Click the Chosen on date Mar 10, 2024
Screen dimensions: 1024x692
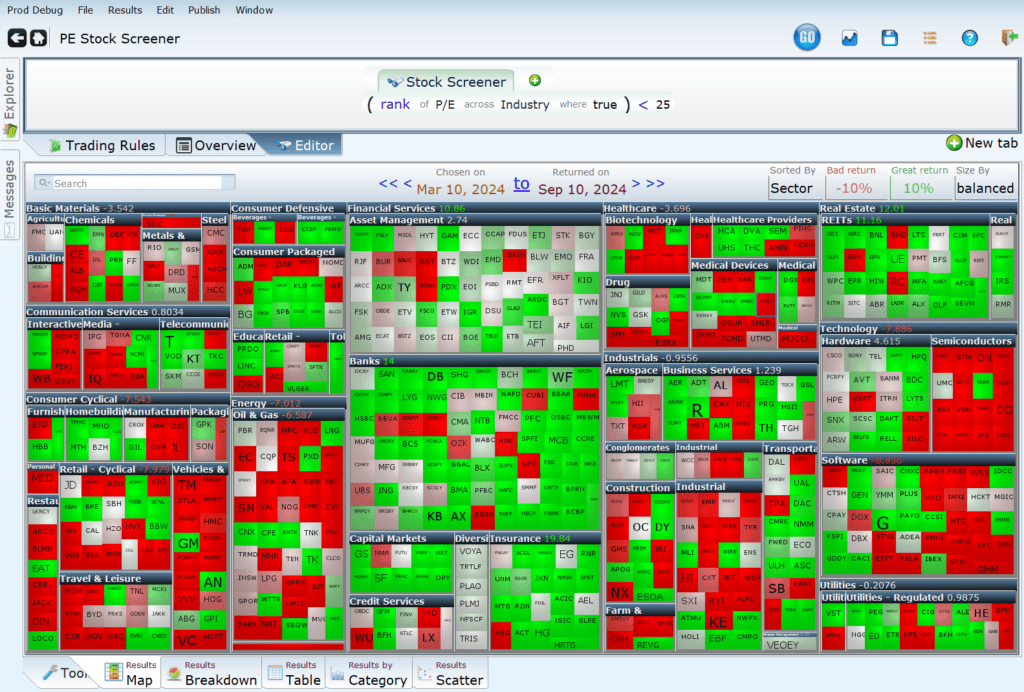460,189
